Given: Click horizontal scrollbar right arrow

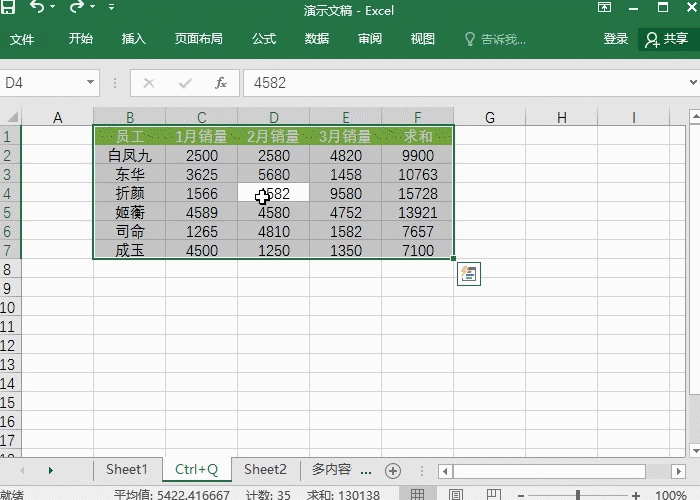Looking at the screenshot, I should 679,471.
